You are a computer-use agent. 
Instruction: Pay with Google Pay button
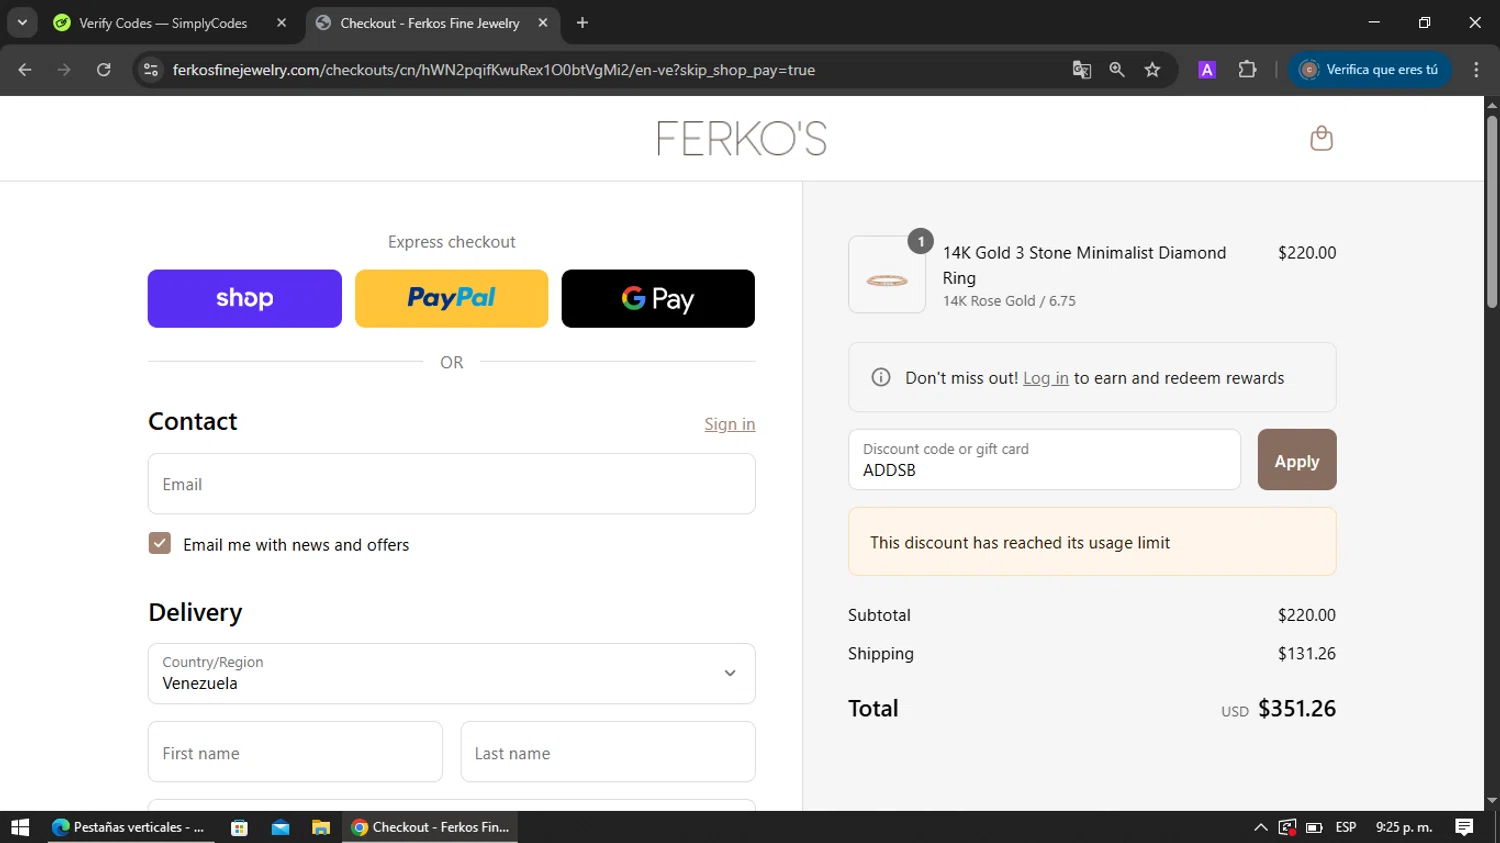[658, 298]
